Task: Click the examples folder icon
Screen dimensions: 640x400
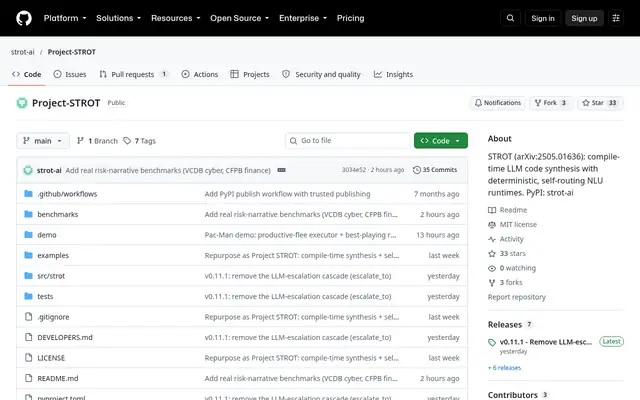Action: 28,255
